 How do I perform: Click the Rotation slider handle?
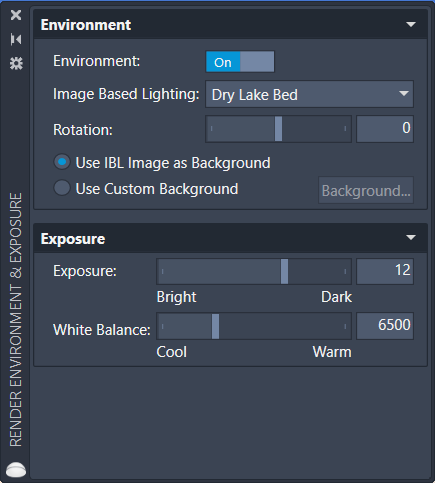click(x=278, y=129)
